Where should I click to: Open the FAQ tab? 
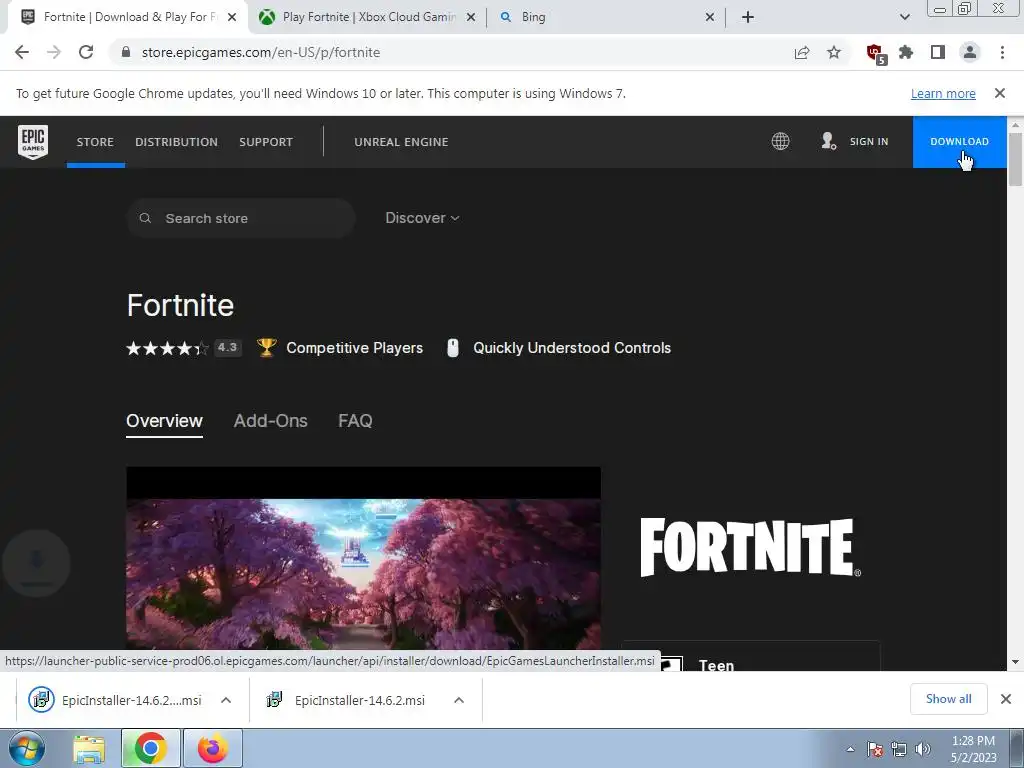point(355,421)
